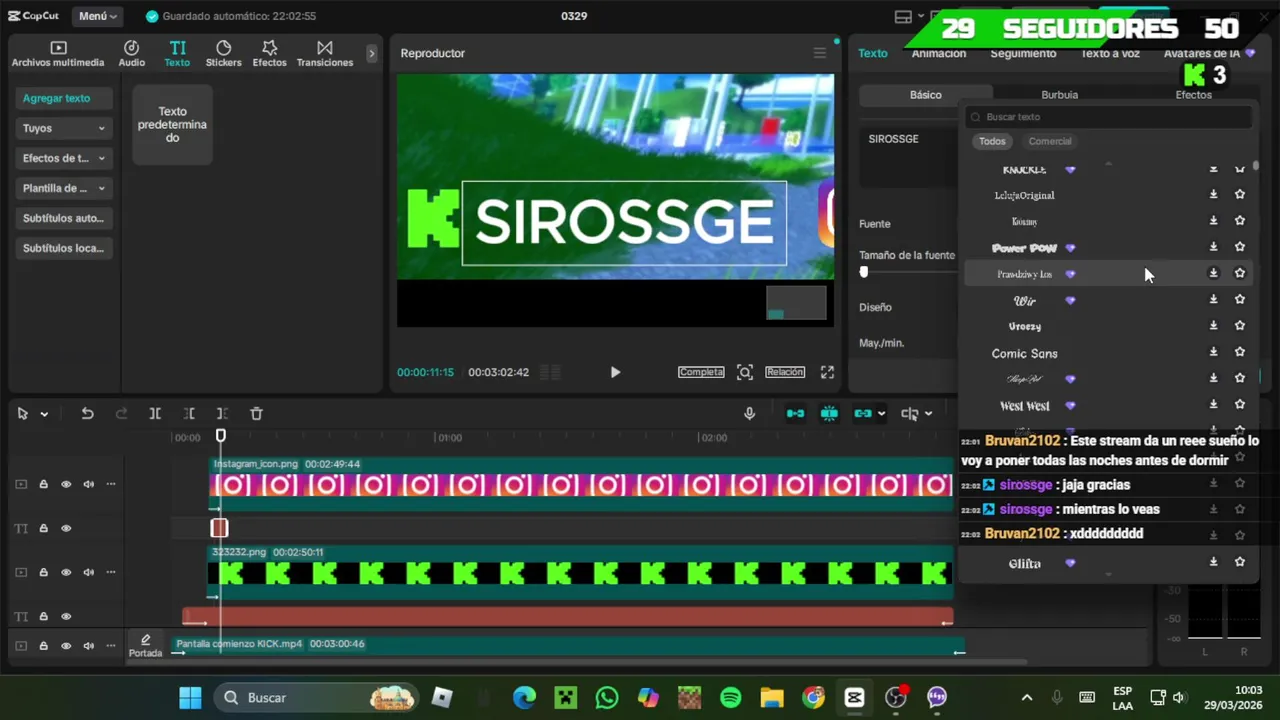Image resolution: width=1280 pixels, height=720 pixels.
Task: Open Archivos multimedia tab
Action: pyautogui.click(x=58, y=54)
